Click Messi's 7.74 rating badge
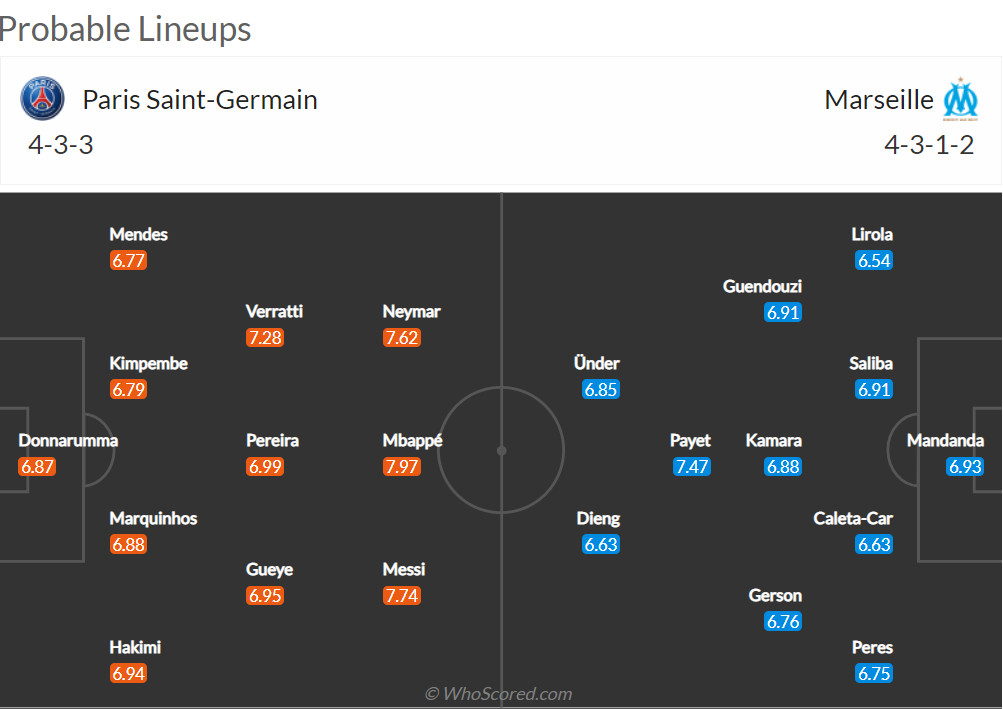Image resolution: width=1003 pixels, height=709 pixels. point(402,596)
